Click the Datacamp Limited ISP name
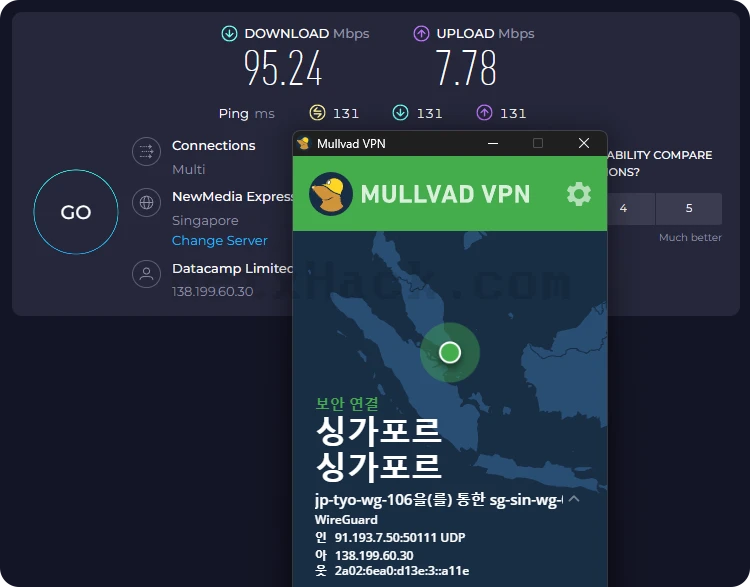750x587 pixels. coord(232,268)
